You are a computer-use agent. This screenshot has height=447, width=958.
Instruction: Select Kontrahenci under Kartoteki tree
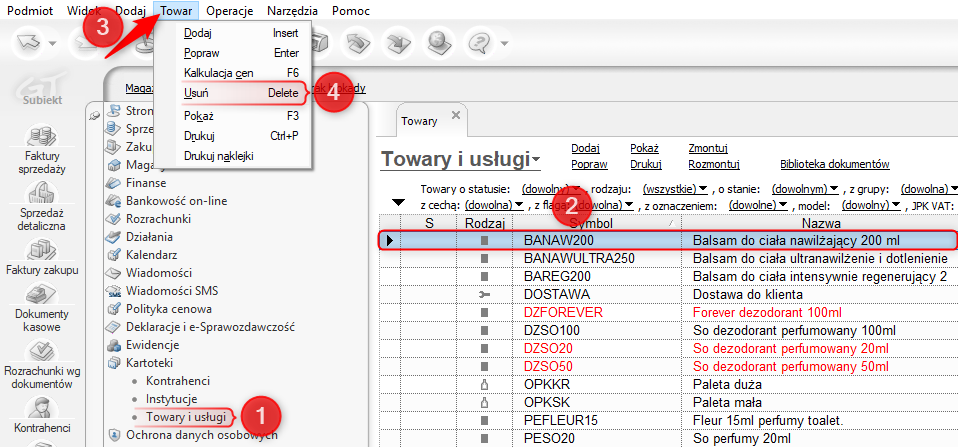178,381
